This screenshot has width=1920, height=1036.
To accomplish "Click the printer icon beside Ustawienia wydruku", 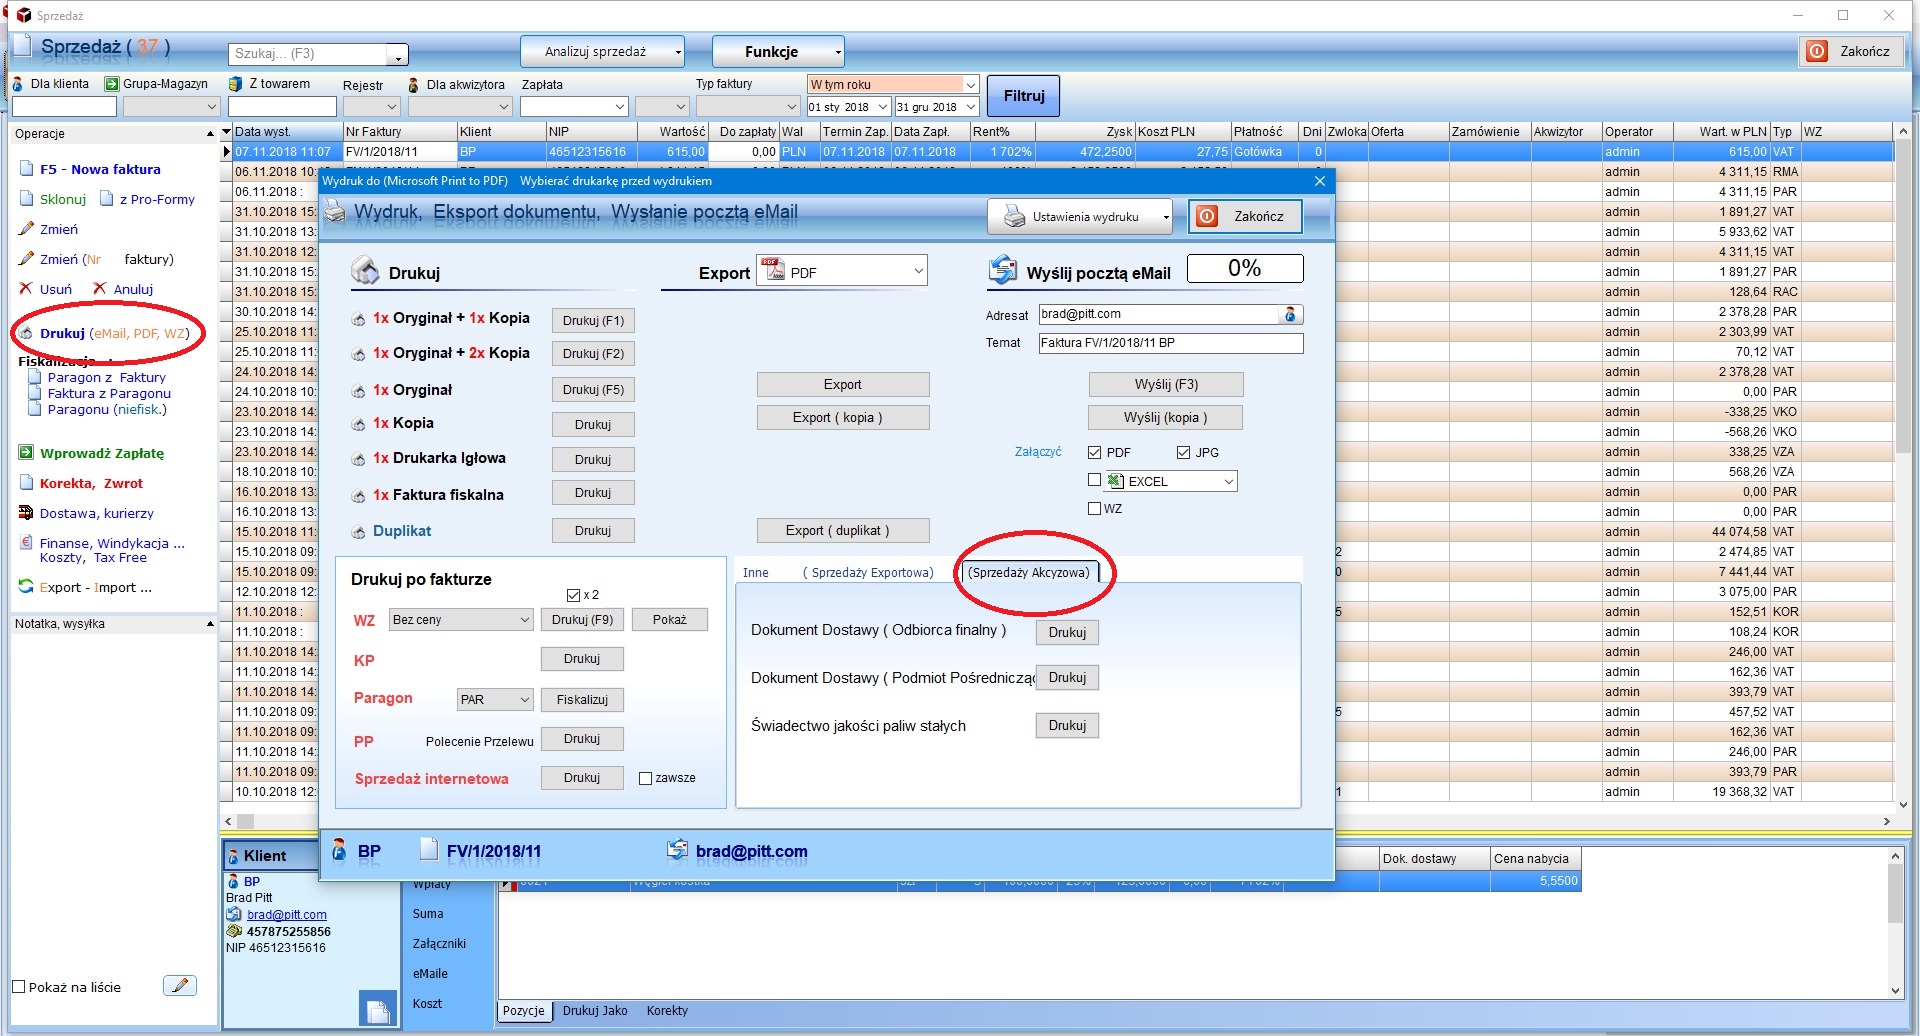I will click(x=1014, y=217).
